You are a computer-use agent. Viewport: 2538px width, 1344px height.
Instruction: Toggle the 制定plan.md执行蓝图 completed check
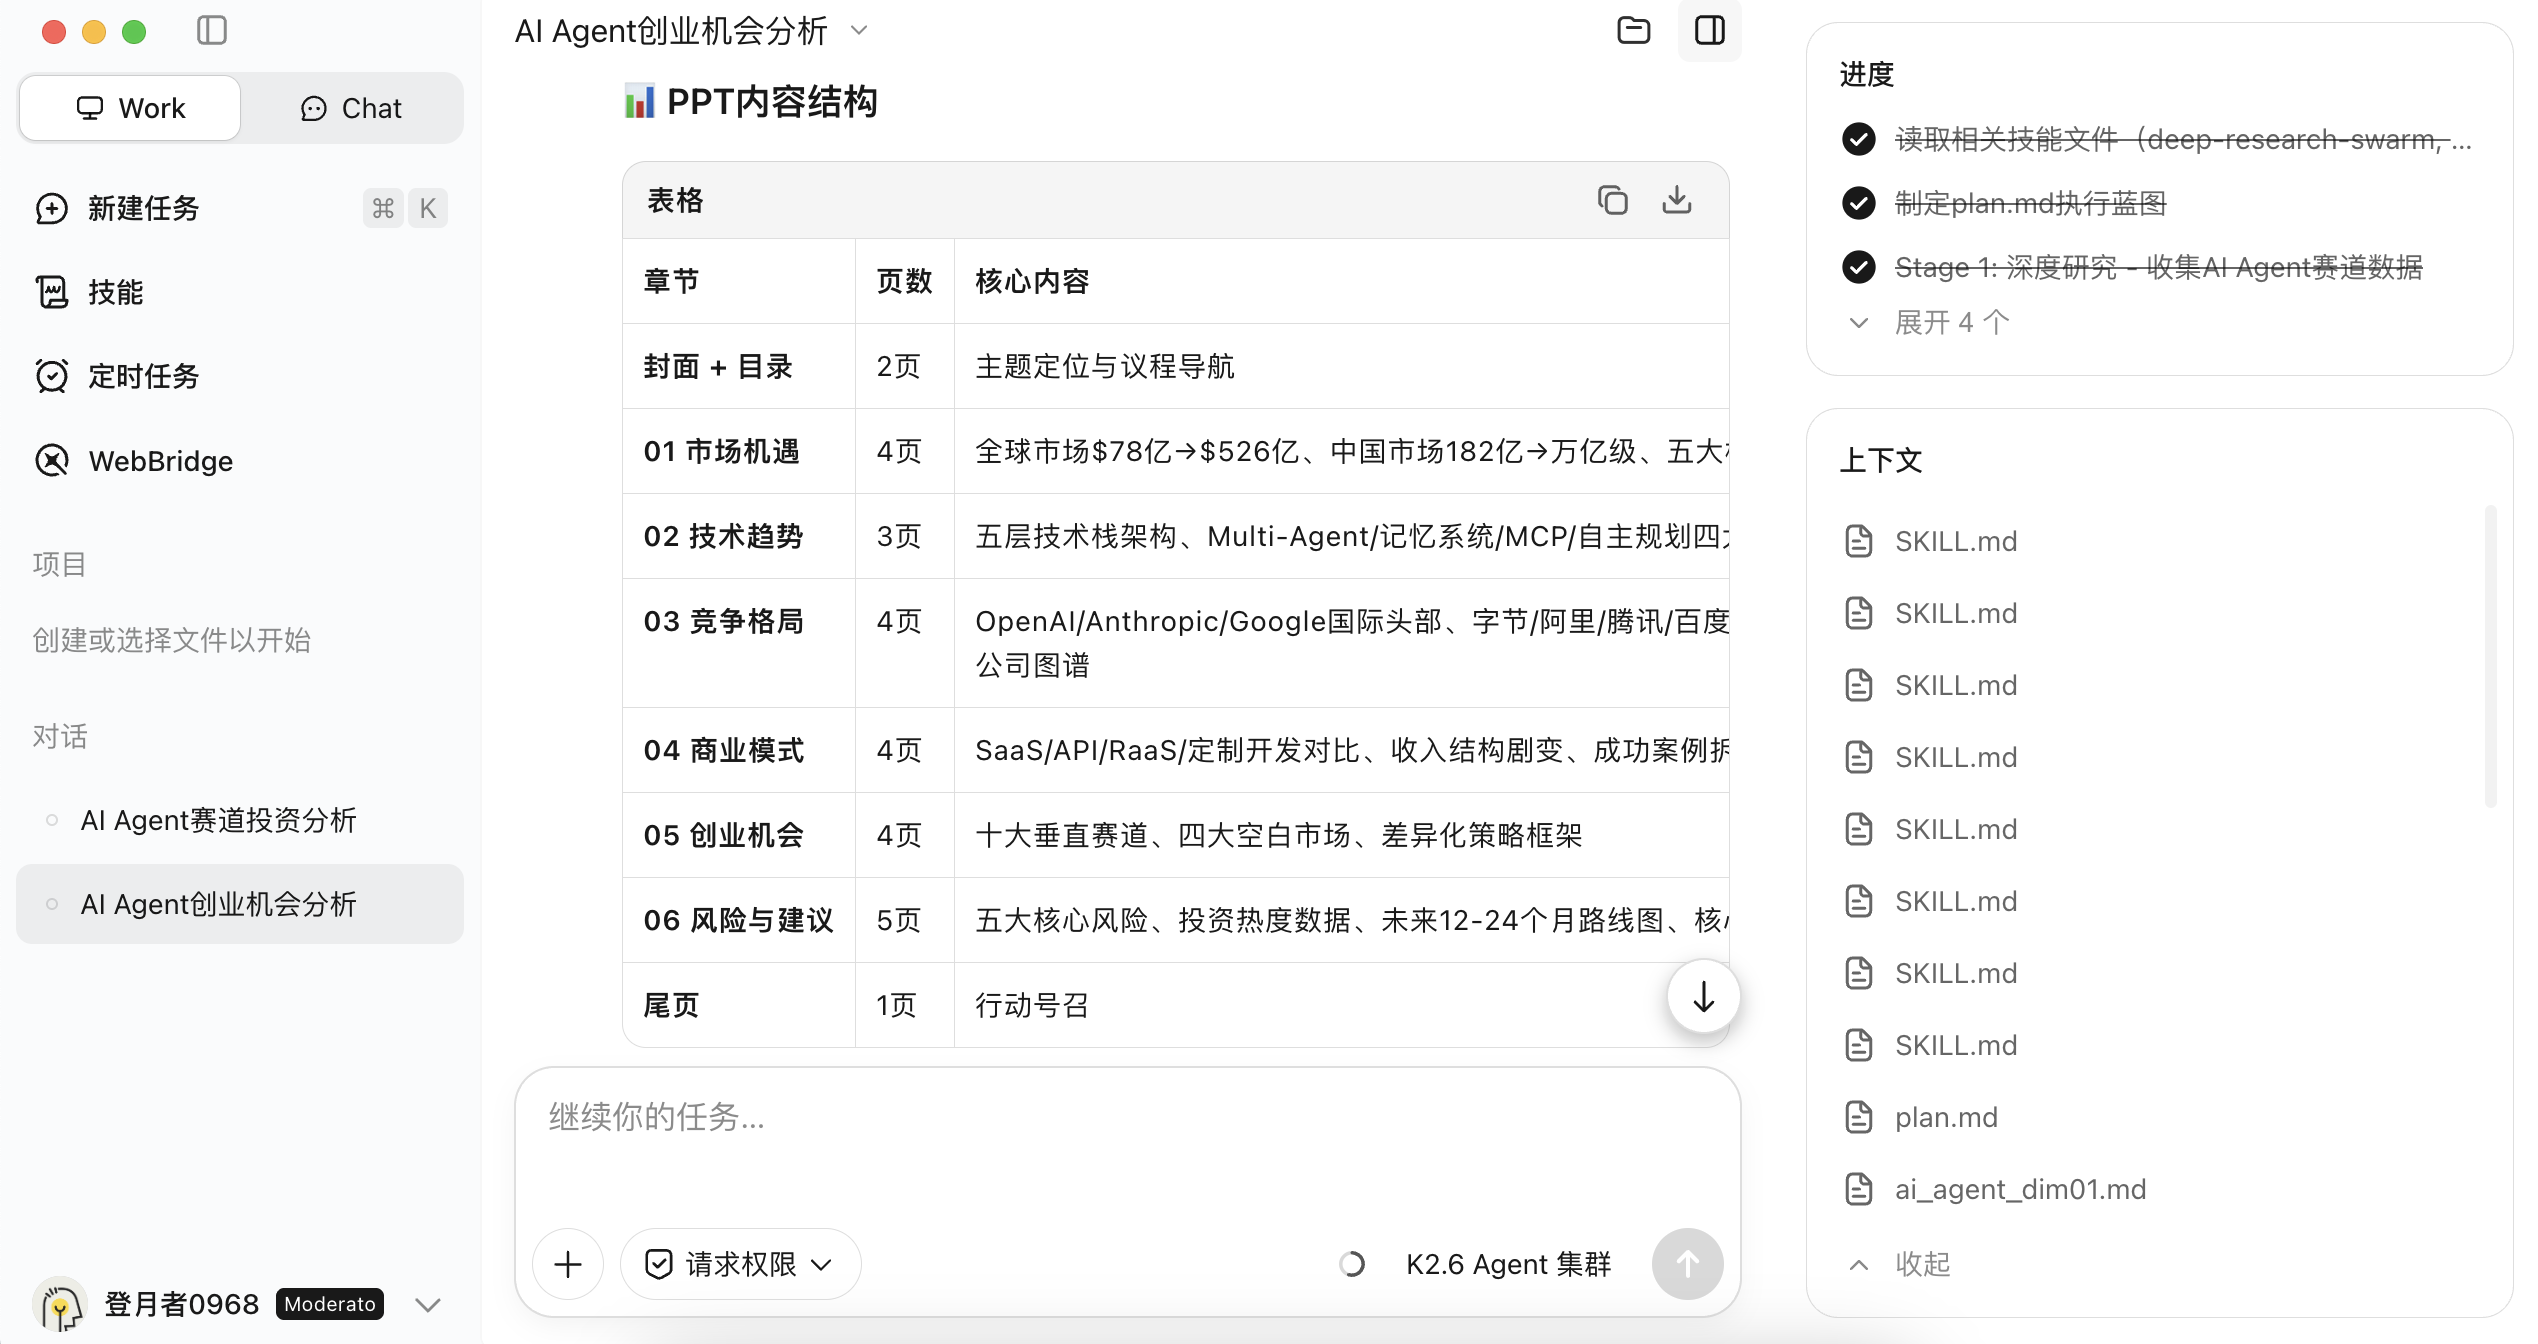1859,203
